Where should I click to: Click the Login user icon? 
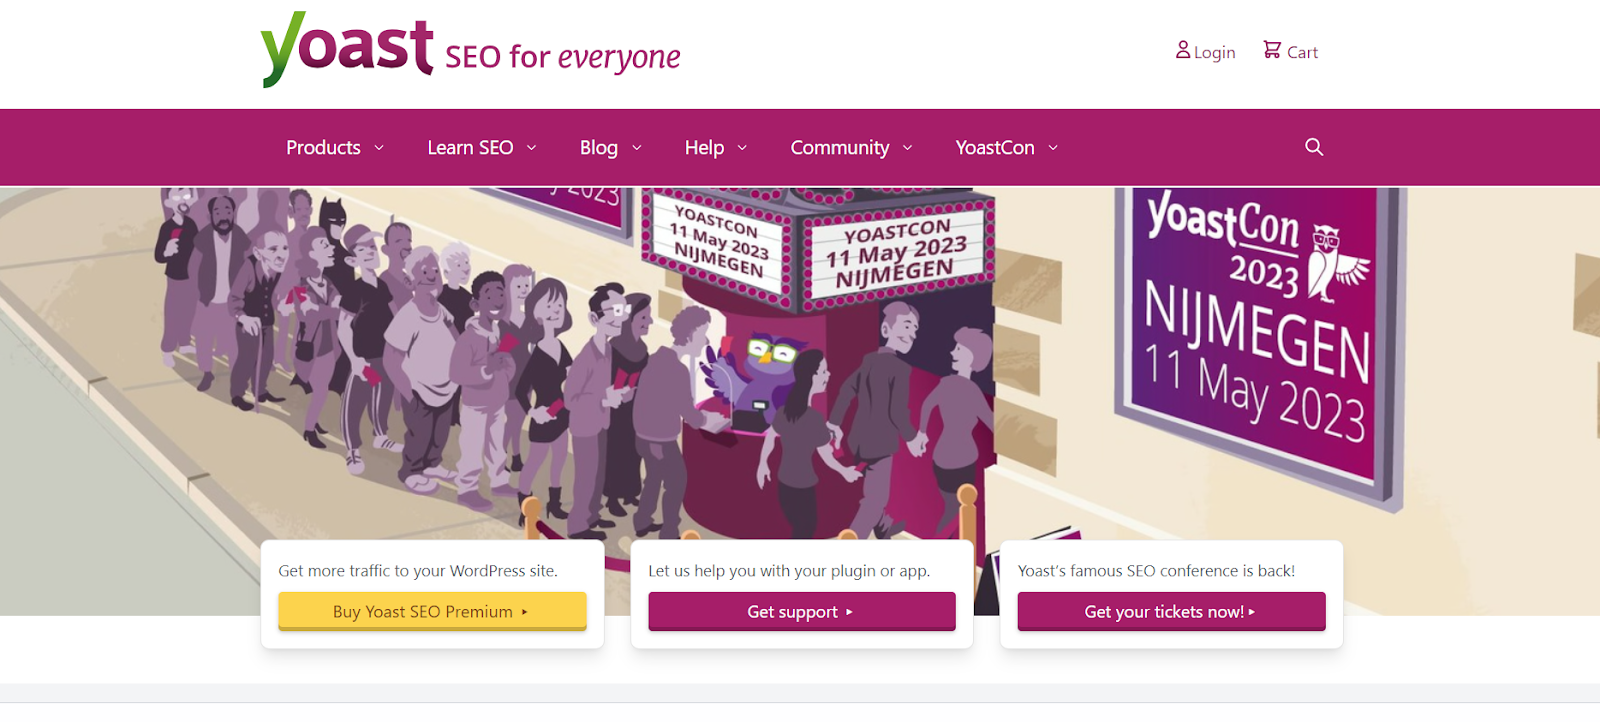pos(1183,50)
